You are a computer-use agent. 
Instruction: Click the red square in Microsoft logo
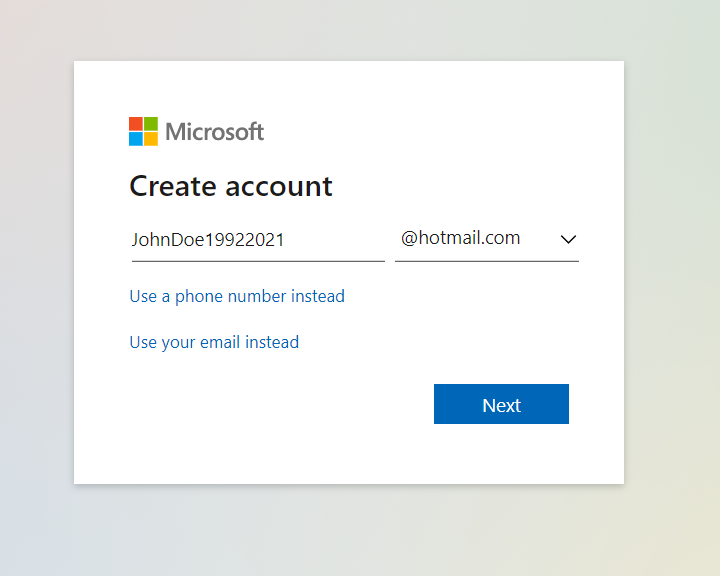(136, 124)
